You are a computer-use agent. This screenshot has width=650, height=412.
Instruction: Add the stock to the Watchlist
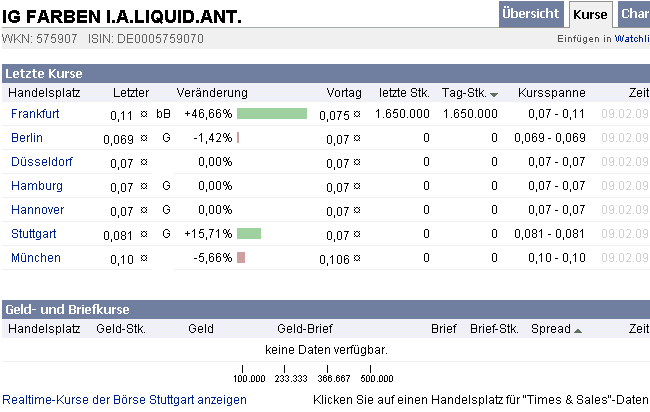pyautogui.click(x=631, y=39)
